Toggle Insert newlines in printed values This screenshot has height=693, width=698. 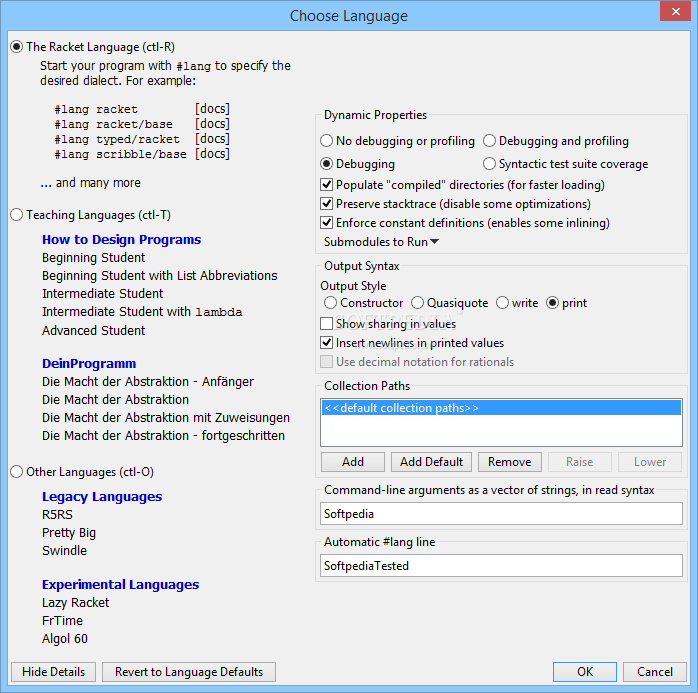click(326, 343)
